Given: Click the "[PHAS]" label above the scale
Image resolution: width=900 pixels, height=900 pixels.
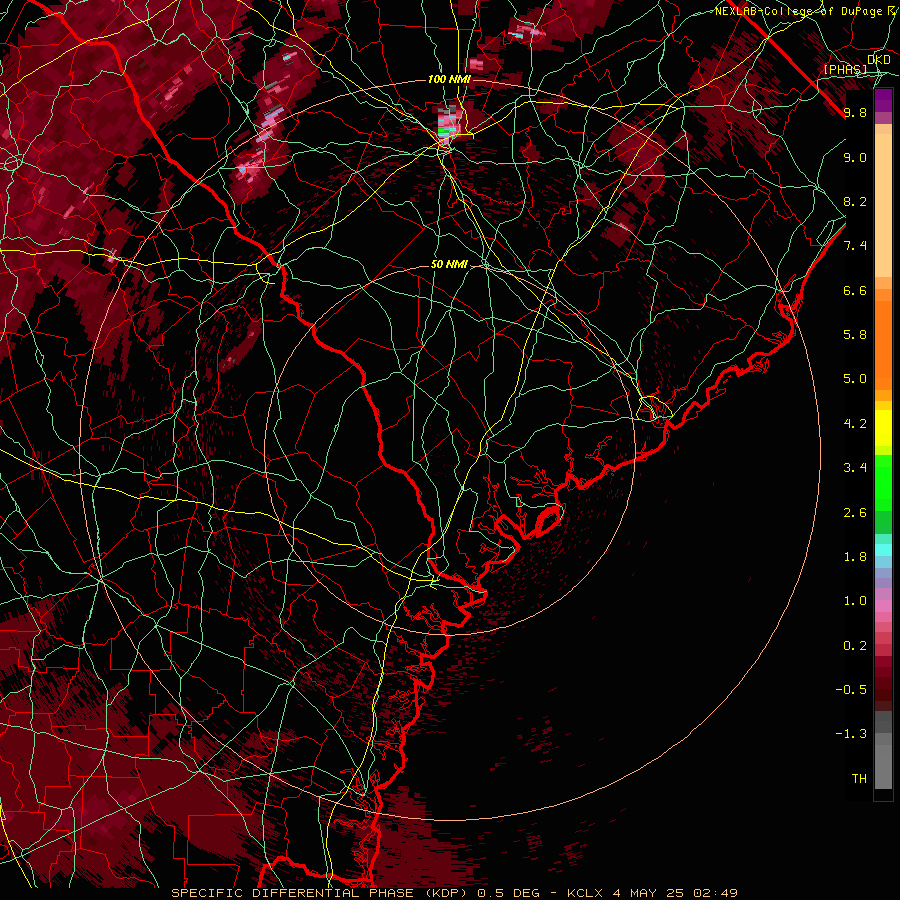Looking at the screenshot, I should [x=845, y=69].
